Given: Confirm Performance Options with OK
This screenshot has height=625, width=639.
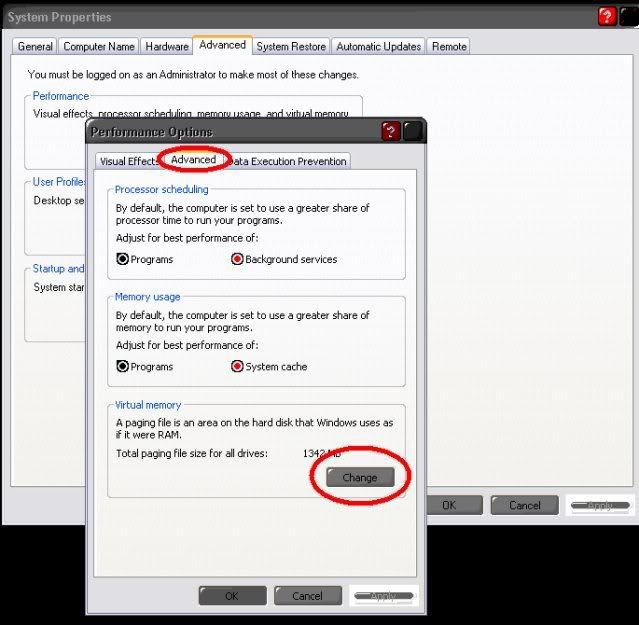Looking at the screenshot, I should click(x=231, y=596).
